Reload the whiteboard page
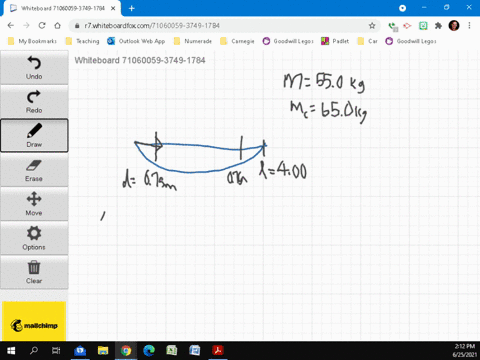 pos(42,26)
